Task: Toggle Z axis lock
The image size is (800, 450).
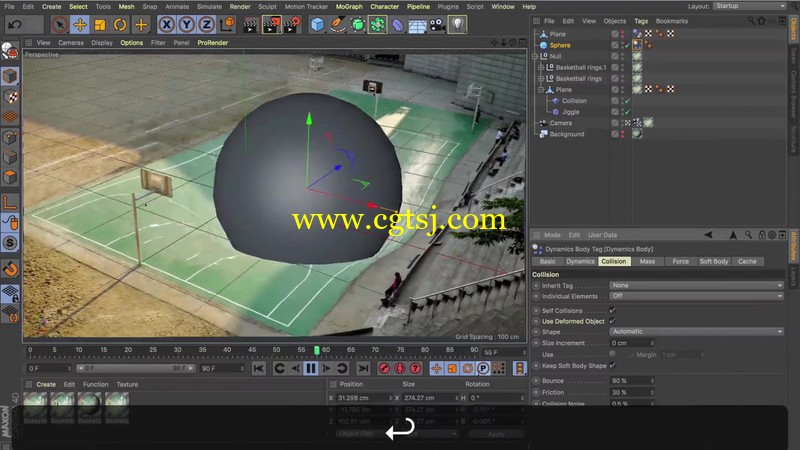Action: pyautogui.click(x=207, y=24)
